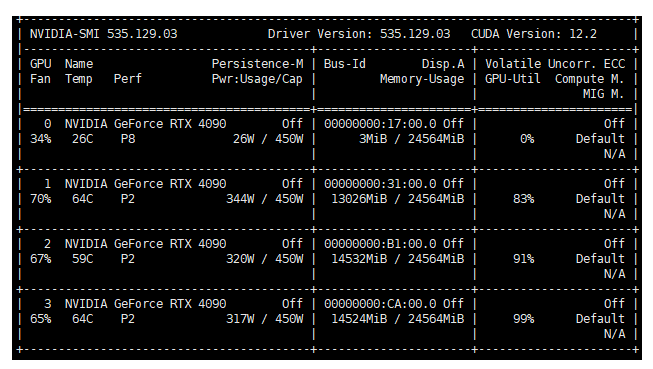Click GPU 2 name NVIDIA GeForce RTX 4090
The height and width of the screenshot is (369, 653).
click(x=145, y=244)
